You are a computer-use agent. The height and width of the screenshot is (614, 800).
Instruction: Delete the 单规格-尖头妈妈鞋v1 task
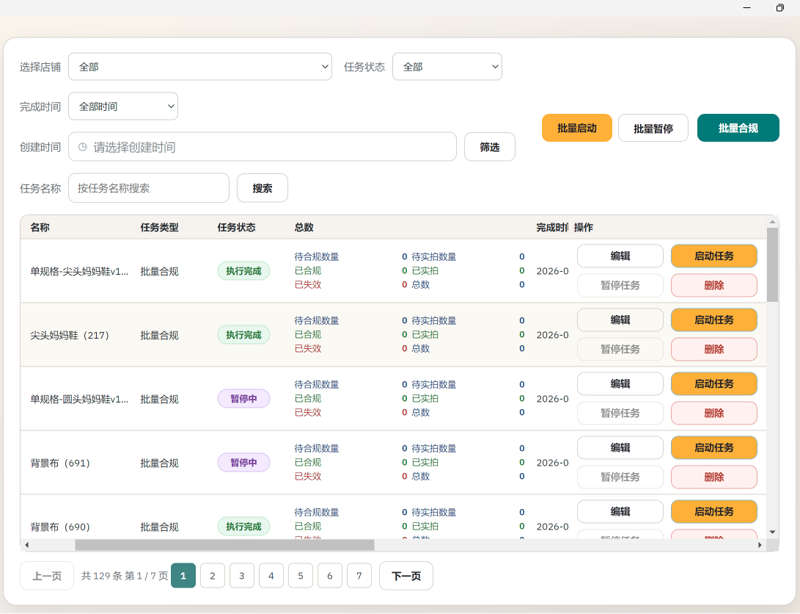pos(714,285)
